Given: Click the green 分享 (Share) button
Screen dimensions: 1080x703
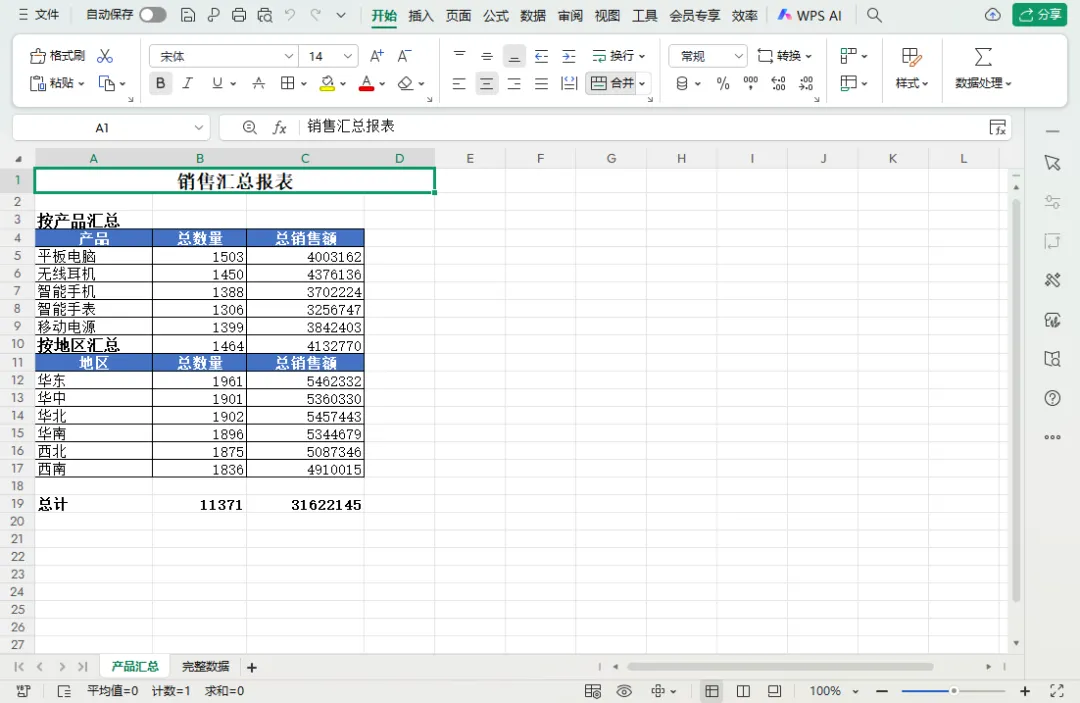Looking at the screenshot, I should pyautogui.click(x=1038, y=15).
